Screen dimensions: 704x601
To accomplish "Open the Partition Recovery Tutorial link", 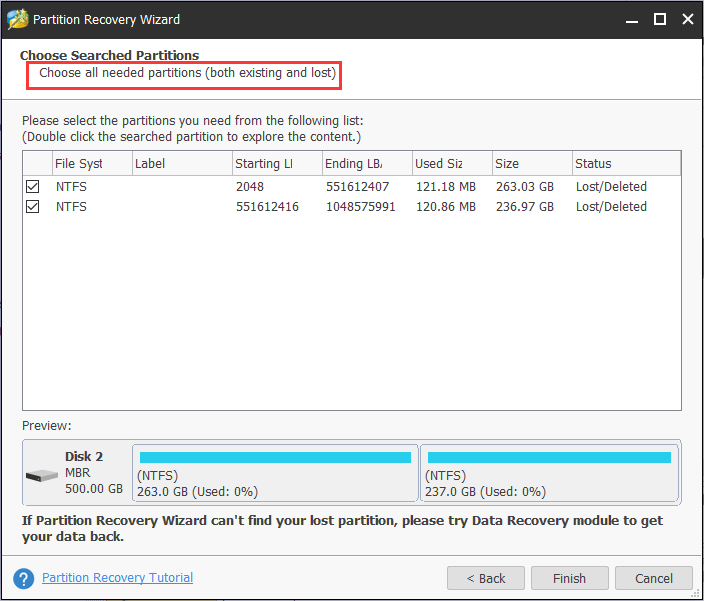I will (118, 578).
